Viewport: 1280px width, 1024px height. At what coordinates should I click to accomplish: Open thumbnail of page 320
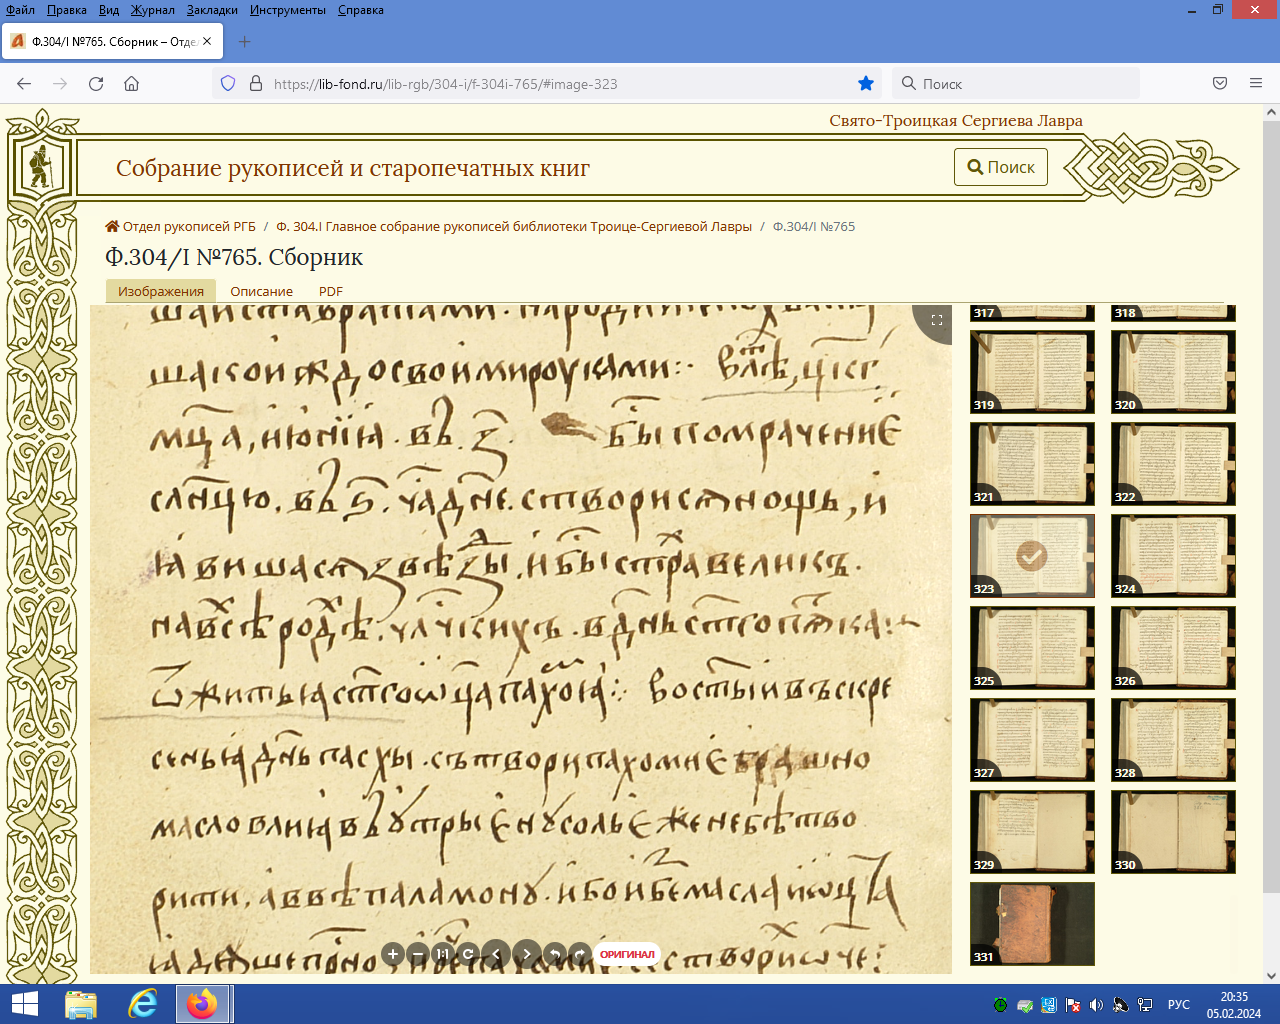(x=1173, y=371)
